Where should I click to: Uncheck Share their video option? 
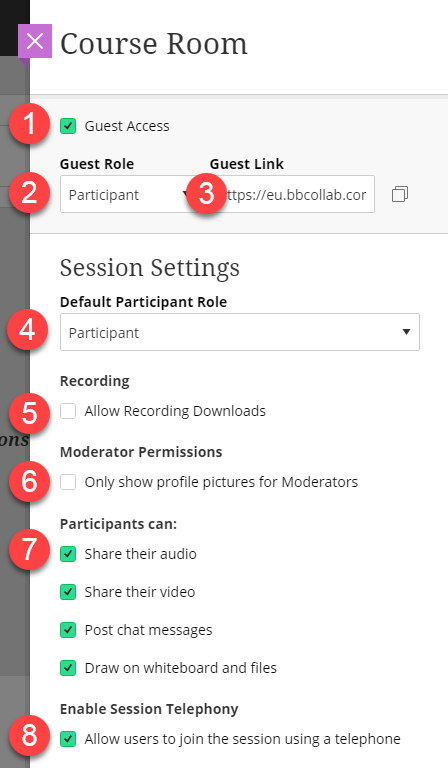click(x=68, y=592)
